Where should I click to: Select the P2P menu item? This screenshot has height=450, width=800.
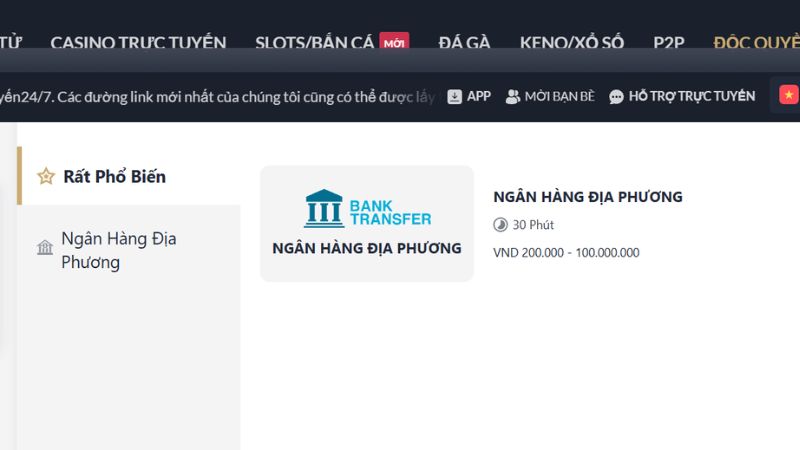(668, 42)
